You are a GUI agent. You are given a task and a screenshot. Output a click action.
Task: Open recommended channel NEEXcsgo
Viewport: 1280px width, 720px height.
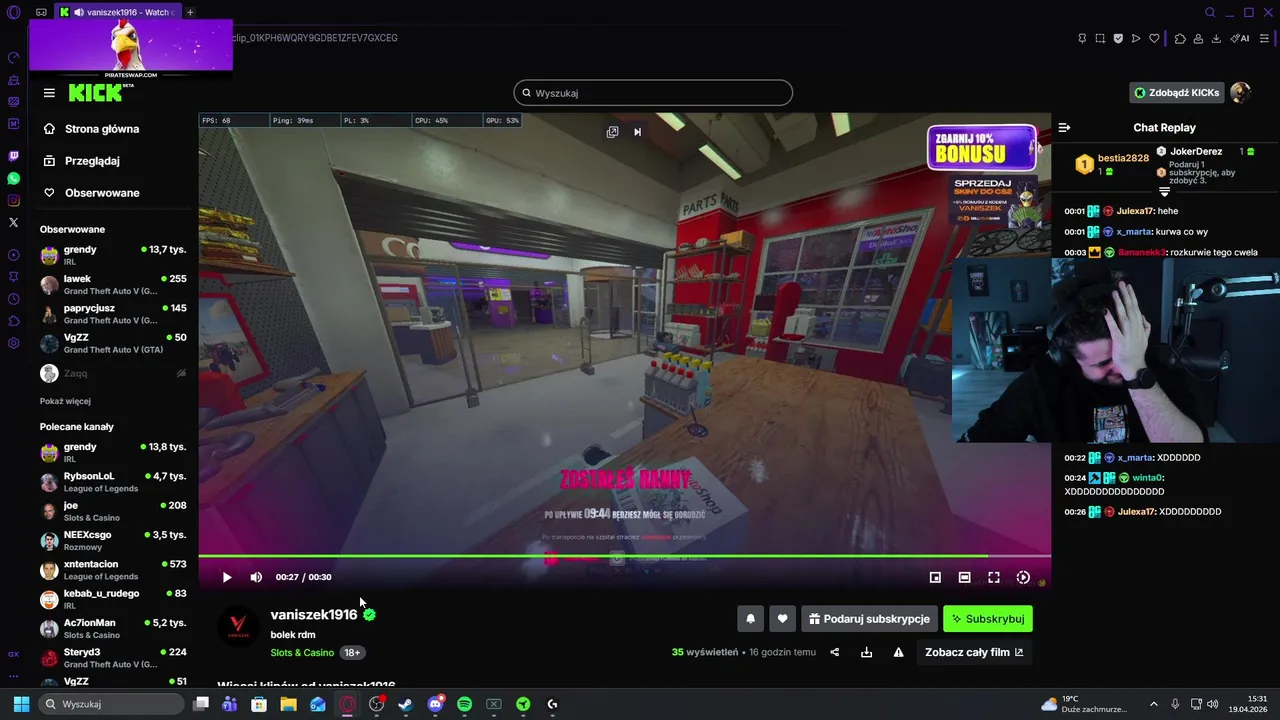pyautogui.click(x=113, y=541)
